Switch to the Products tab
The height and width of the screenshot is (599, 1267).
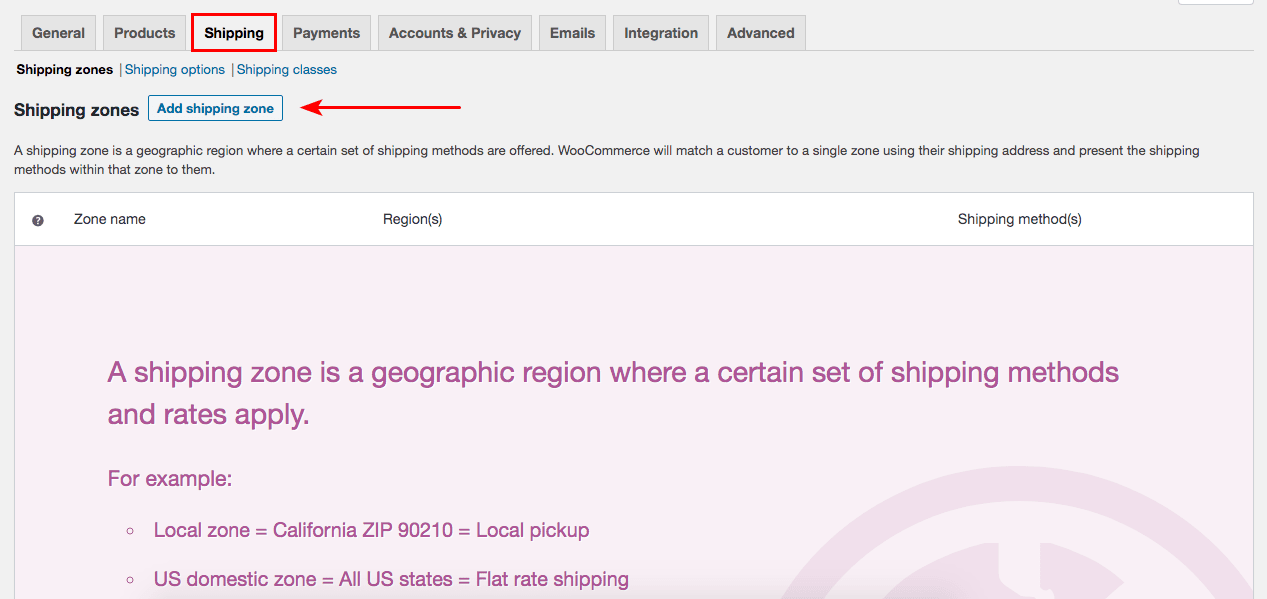coord(144,33)
